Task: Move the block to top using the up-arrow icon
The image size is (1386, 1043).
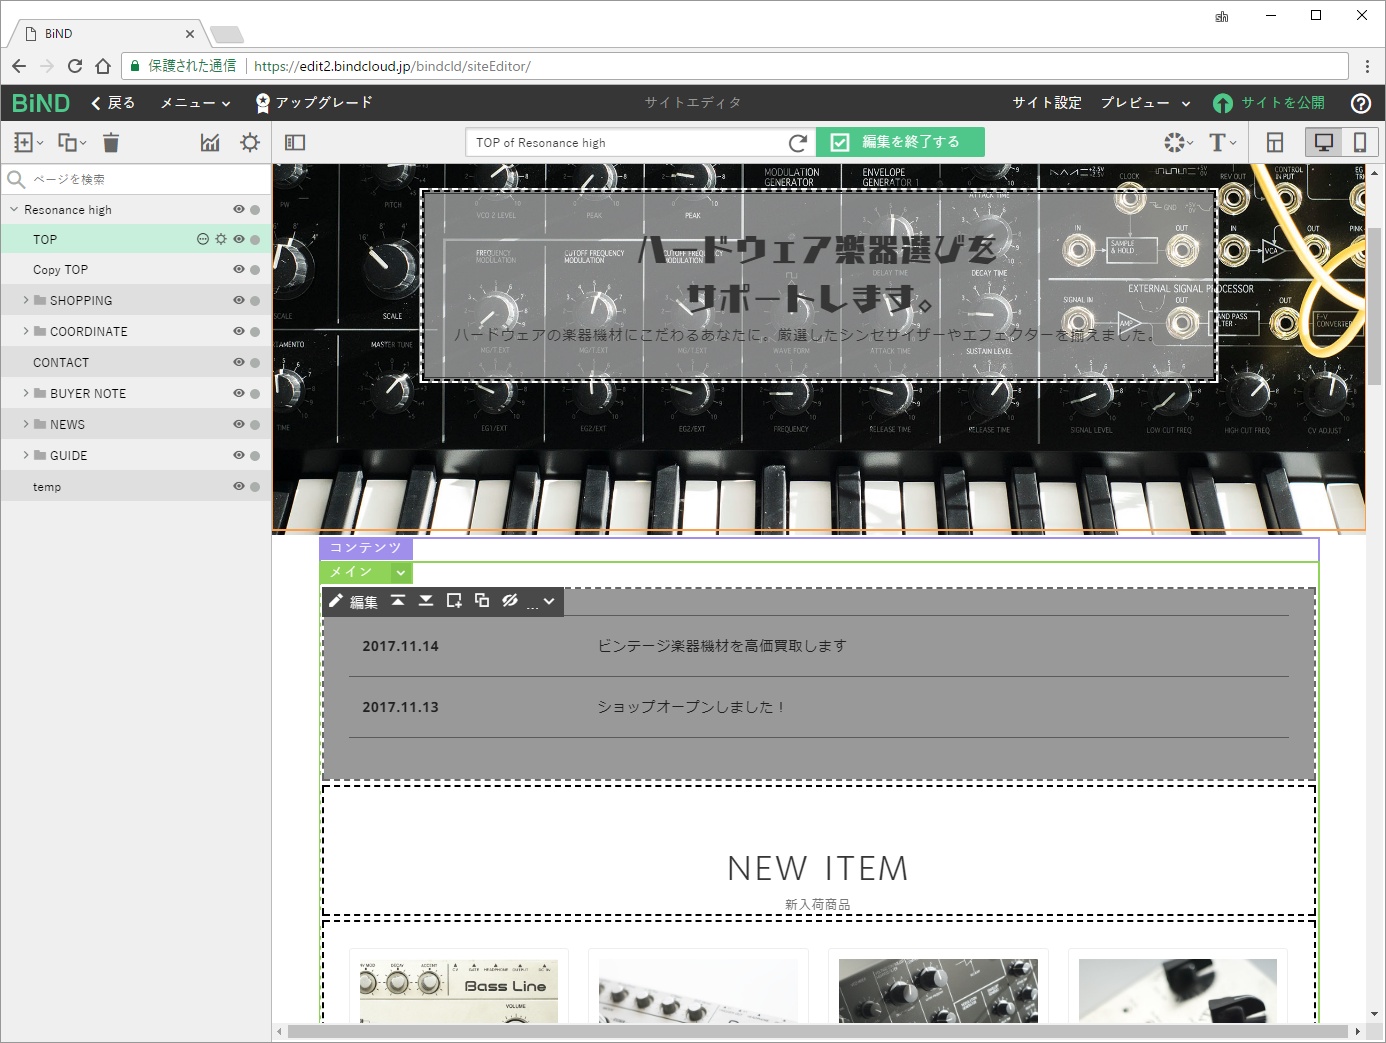Action: [x=397, y=601]
